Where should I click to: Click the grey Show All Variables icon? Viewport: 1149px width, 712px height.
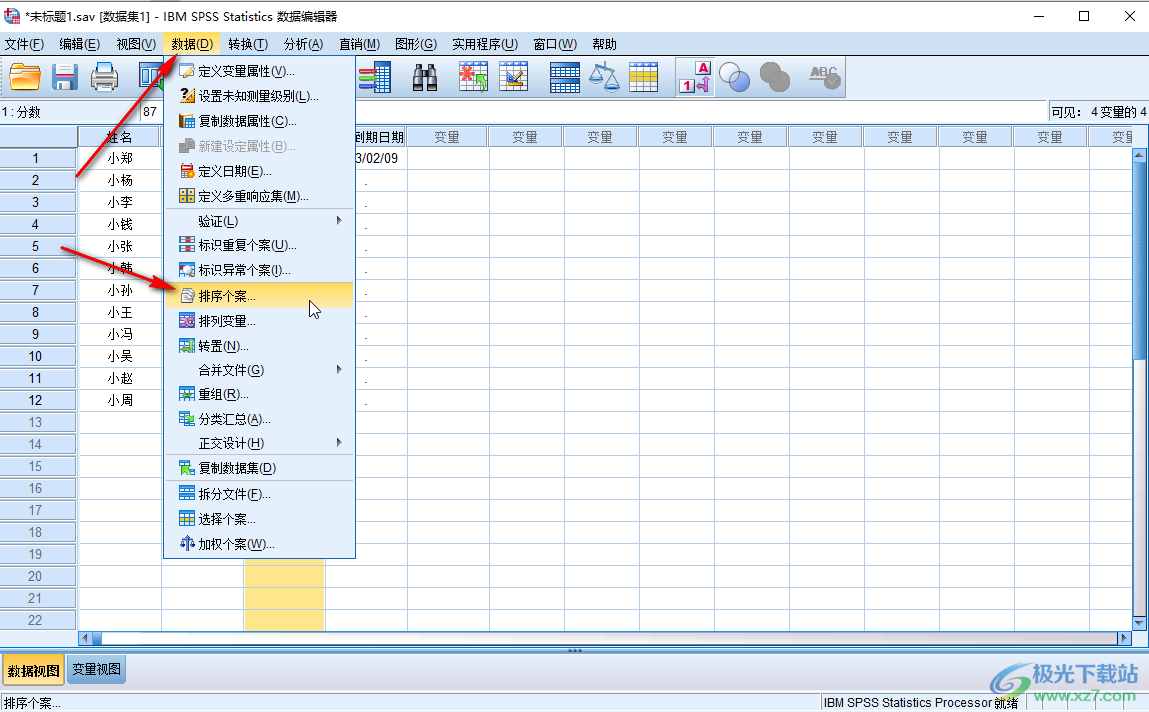pos(775,77)
